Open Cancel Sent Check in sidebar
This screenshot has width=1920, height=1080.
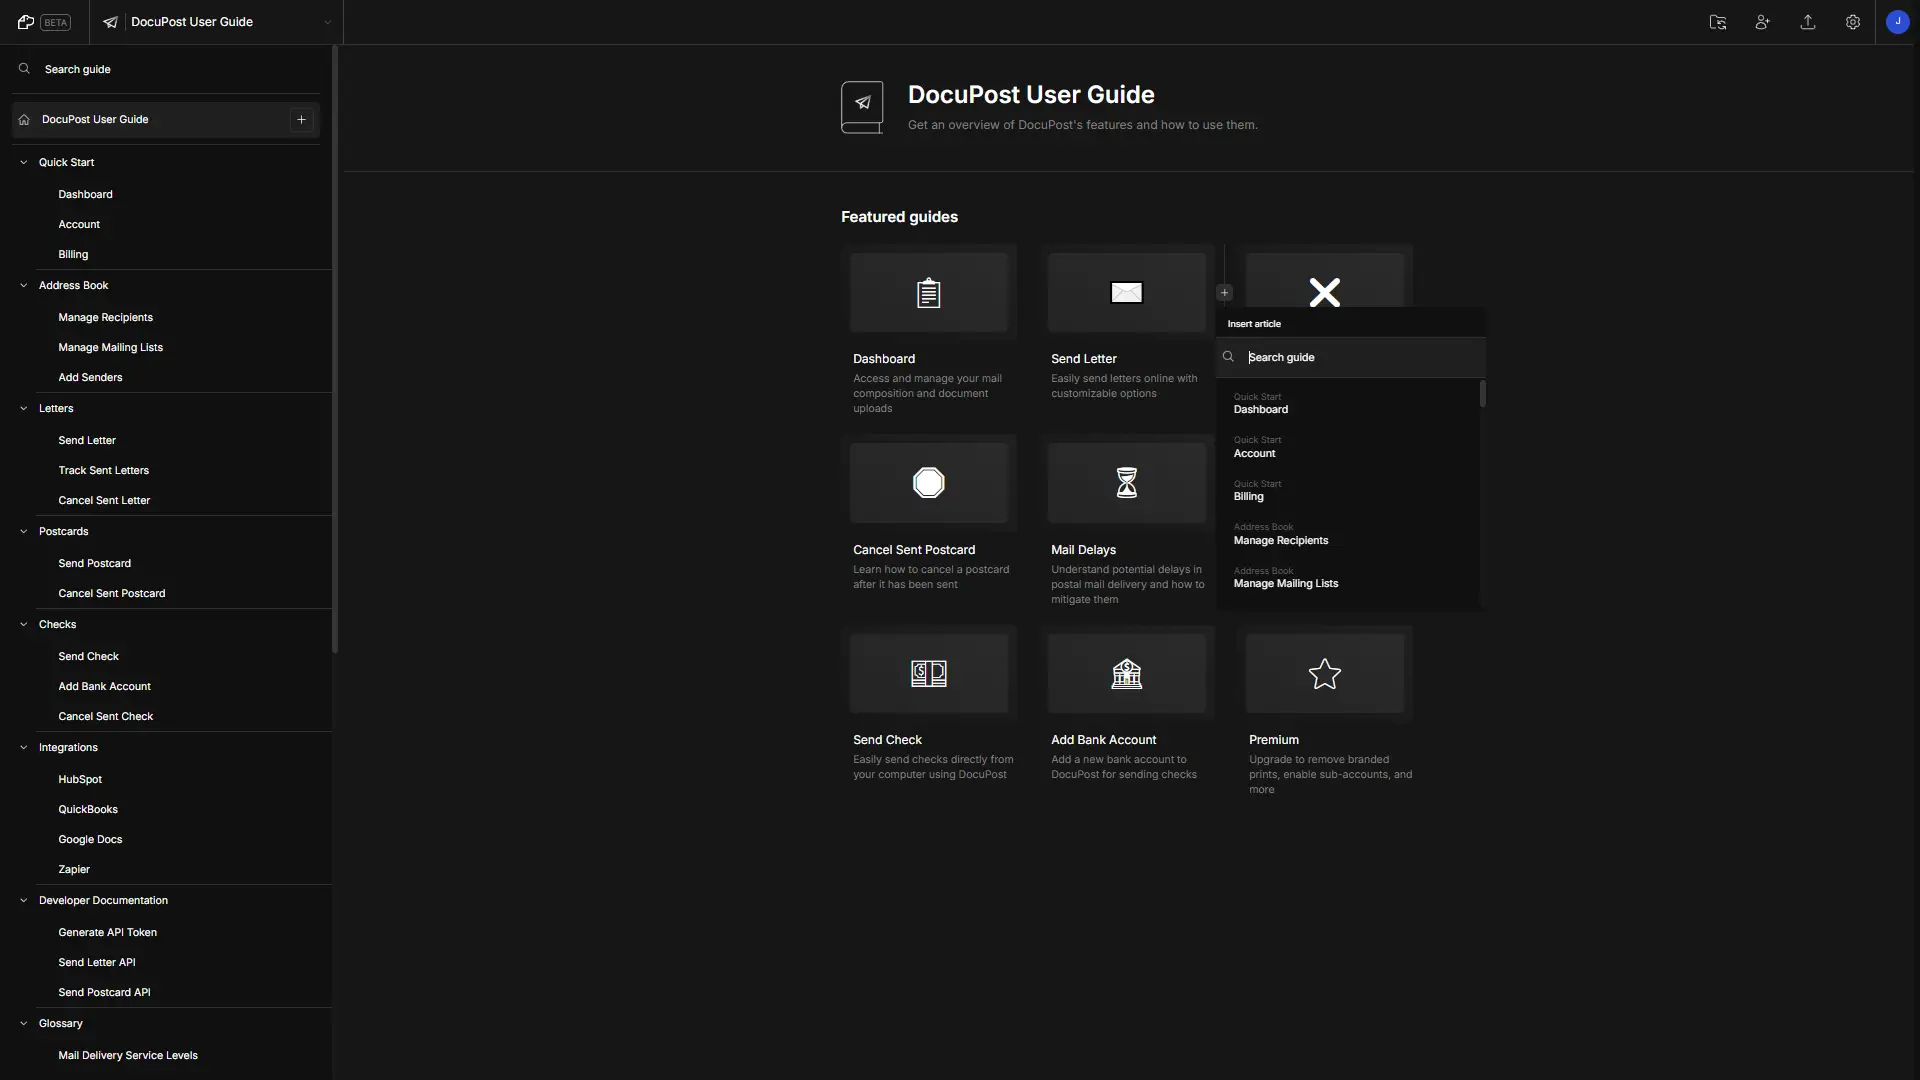[105, 716]
